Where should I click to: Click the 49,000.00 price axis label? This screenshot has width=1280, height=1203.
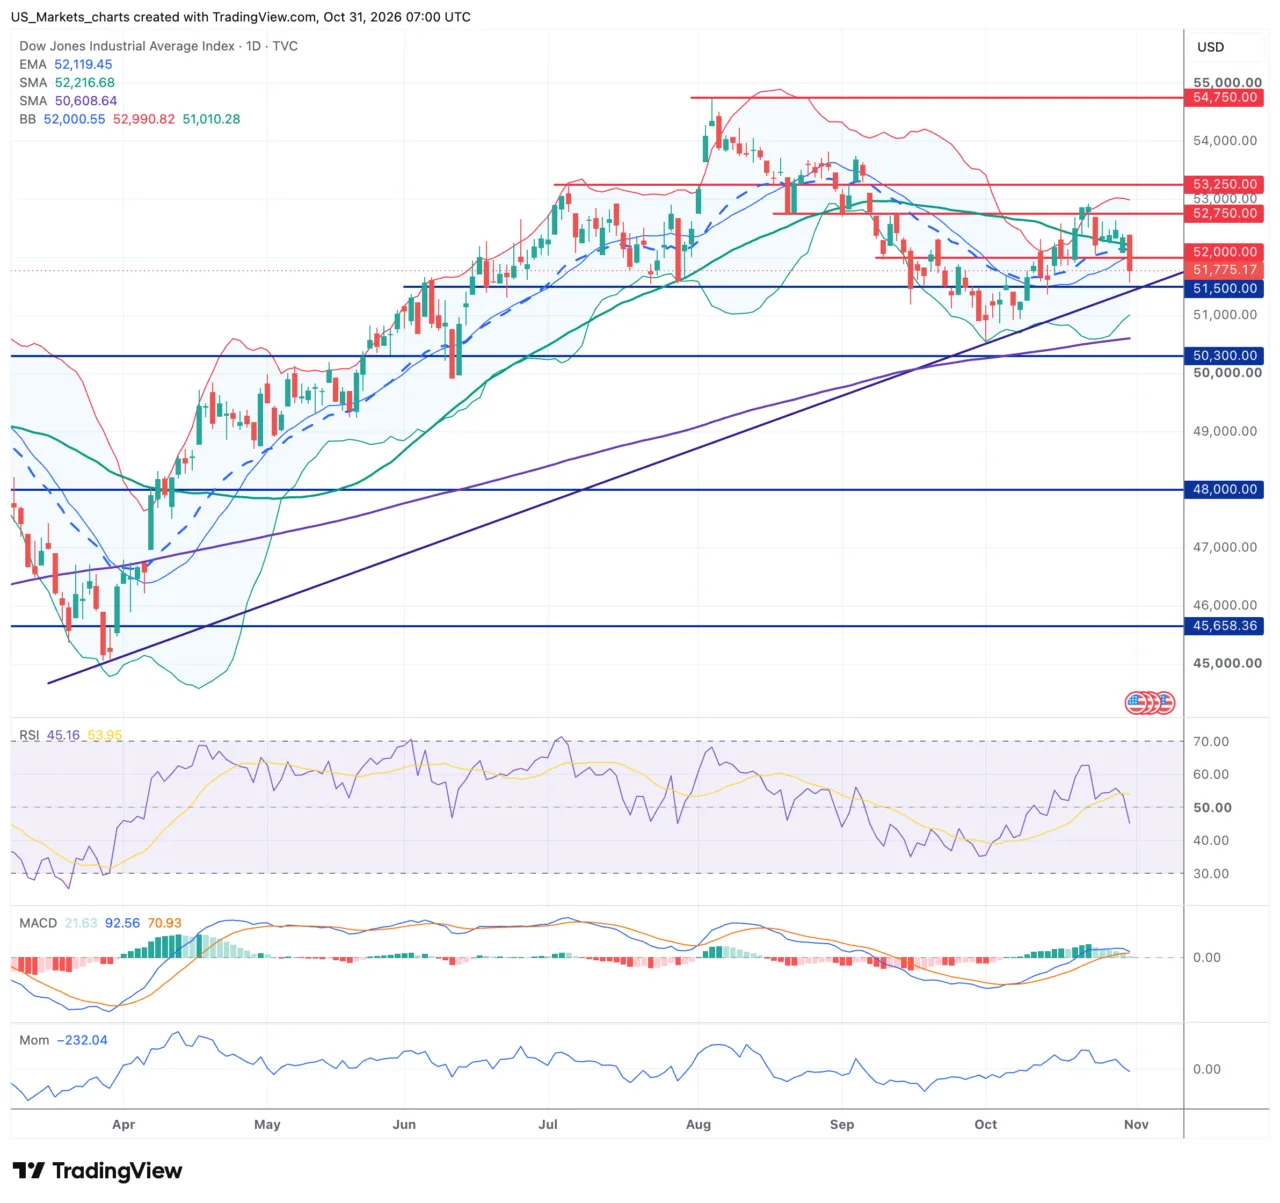(1225, 431)
